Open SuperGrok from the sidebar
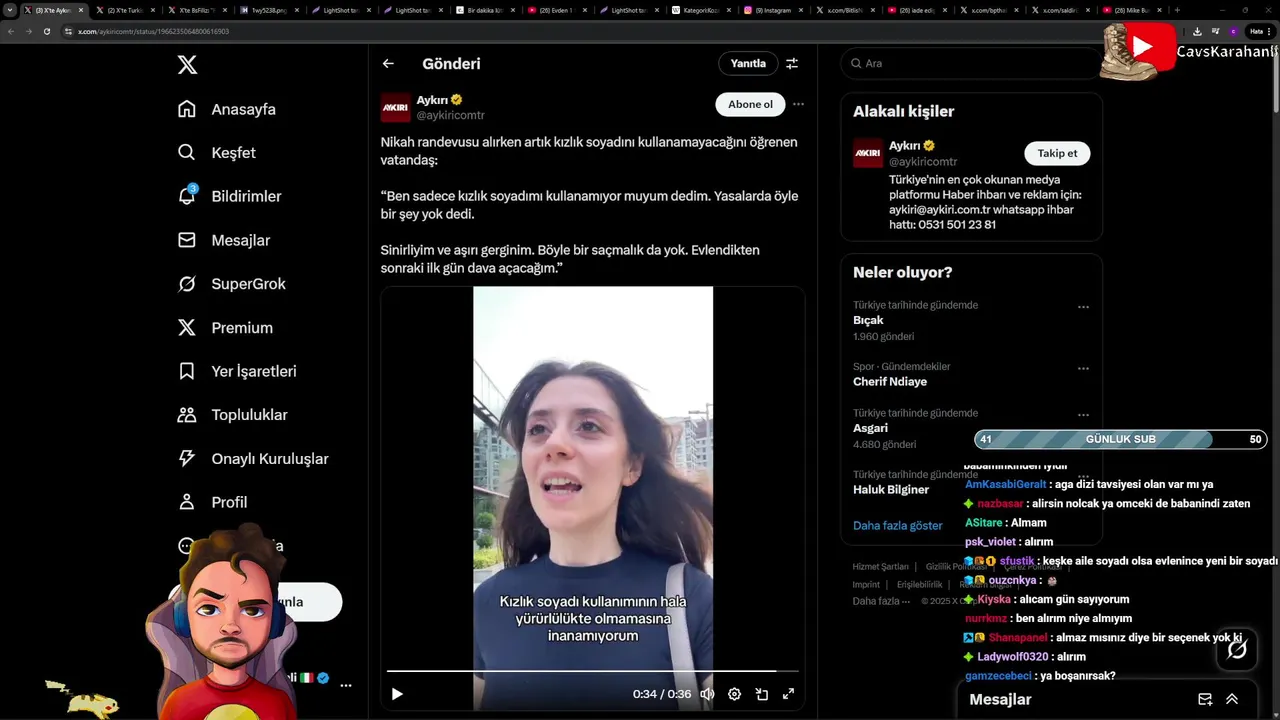Screen dimensions: 1280x720 (232, 284)
